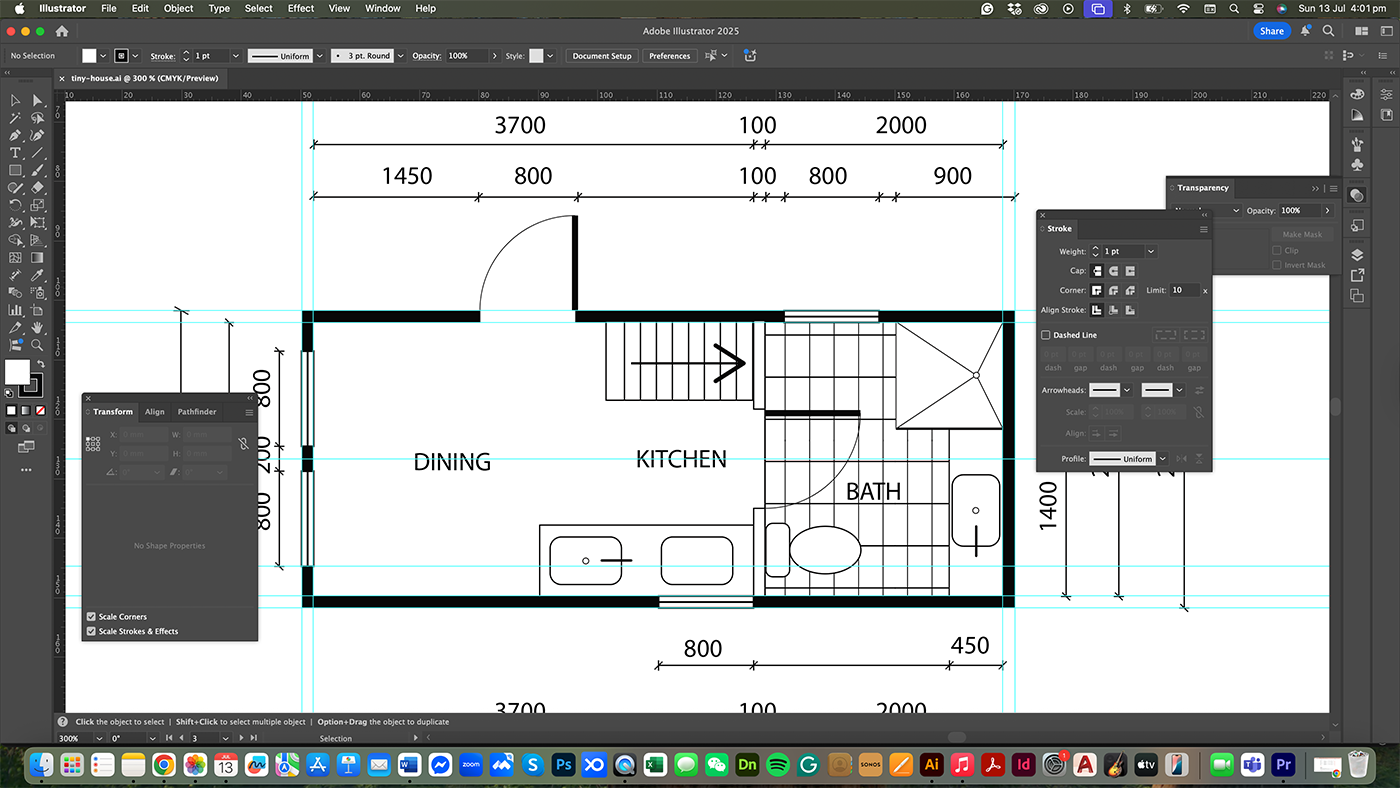Choose the Projecting Cap stroke option

1130,271
